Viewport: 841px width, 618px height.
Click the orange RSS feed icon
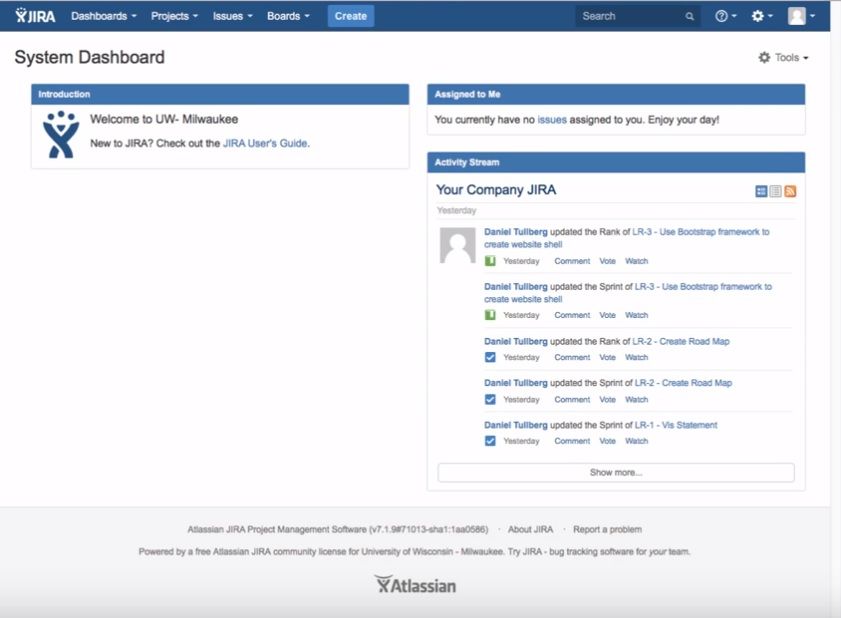click(x=790, y=190)
